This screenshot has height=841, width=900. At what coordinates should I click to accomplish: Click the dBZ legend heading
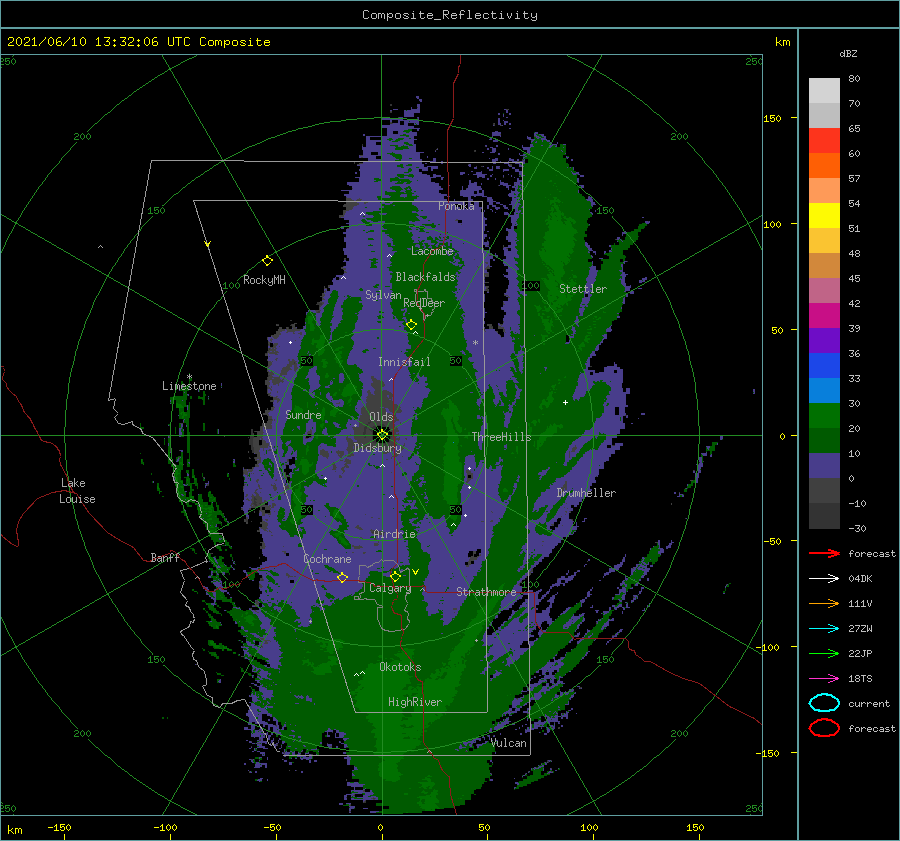pos(848,53)
